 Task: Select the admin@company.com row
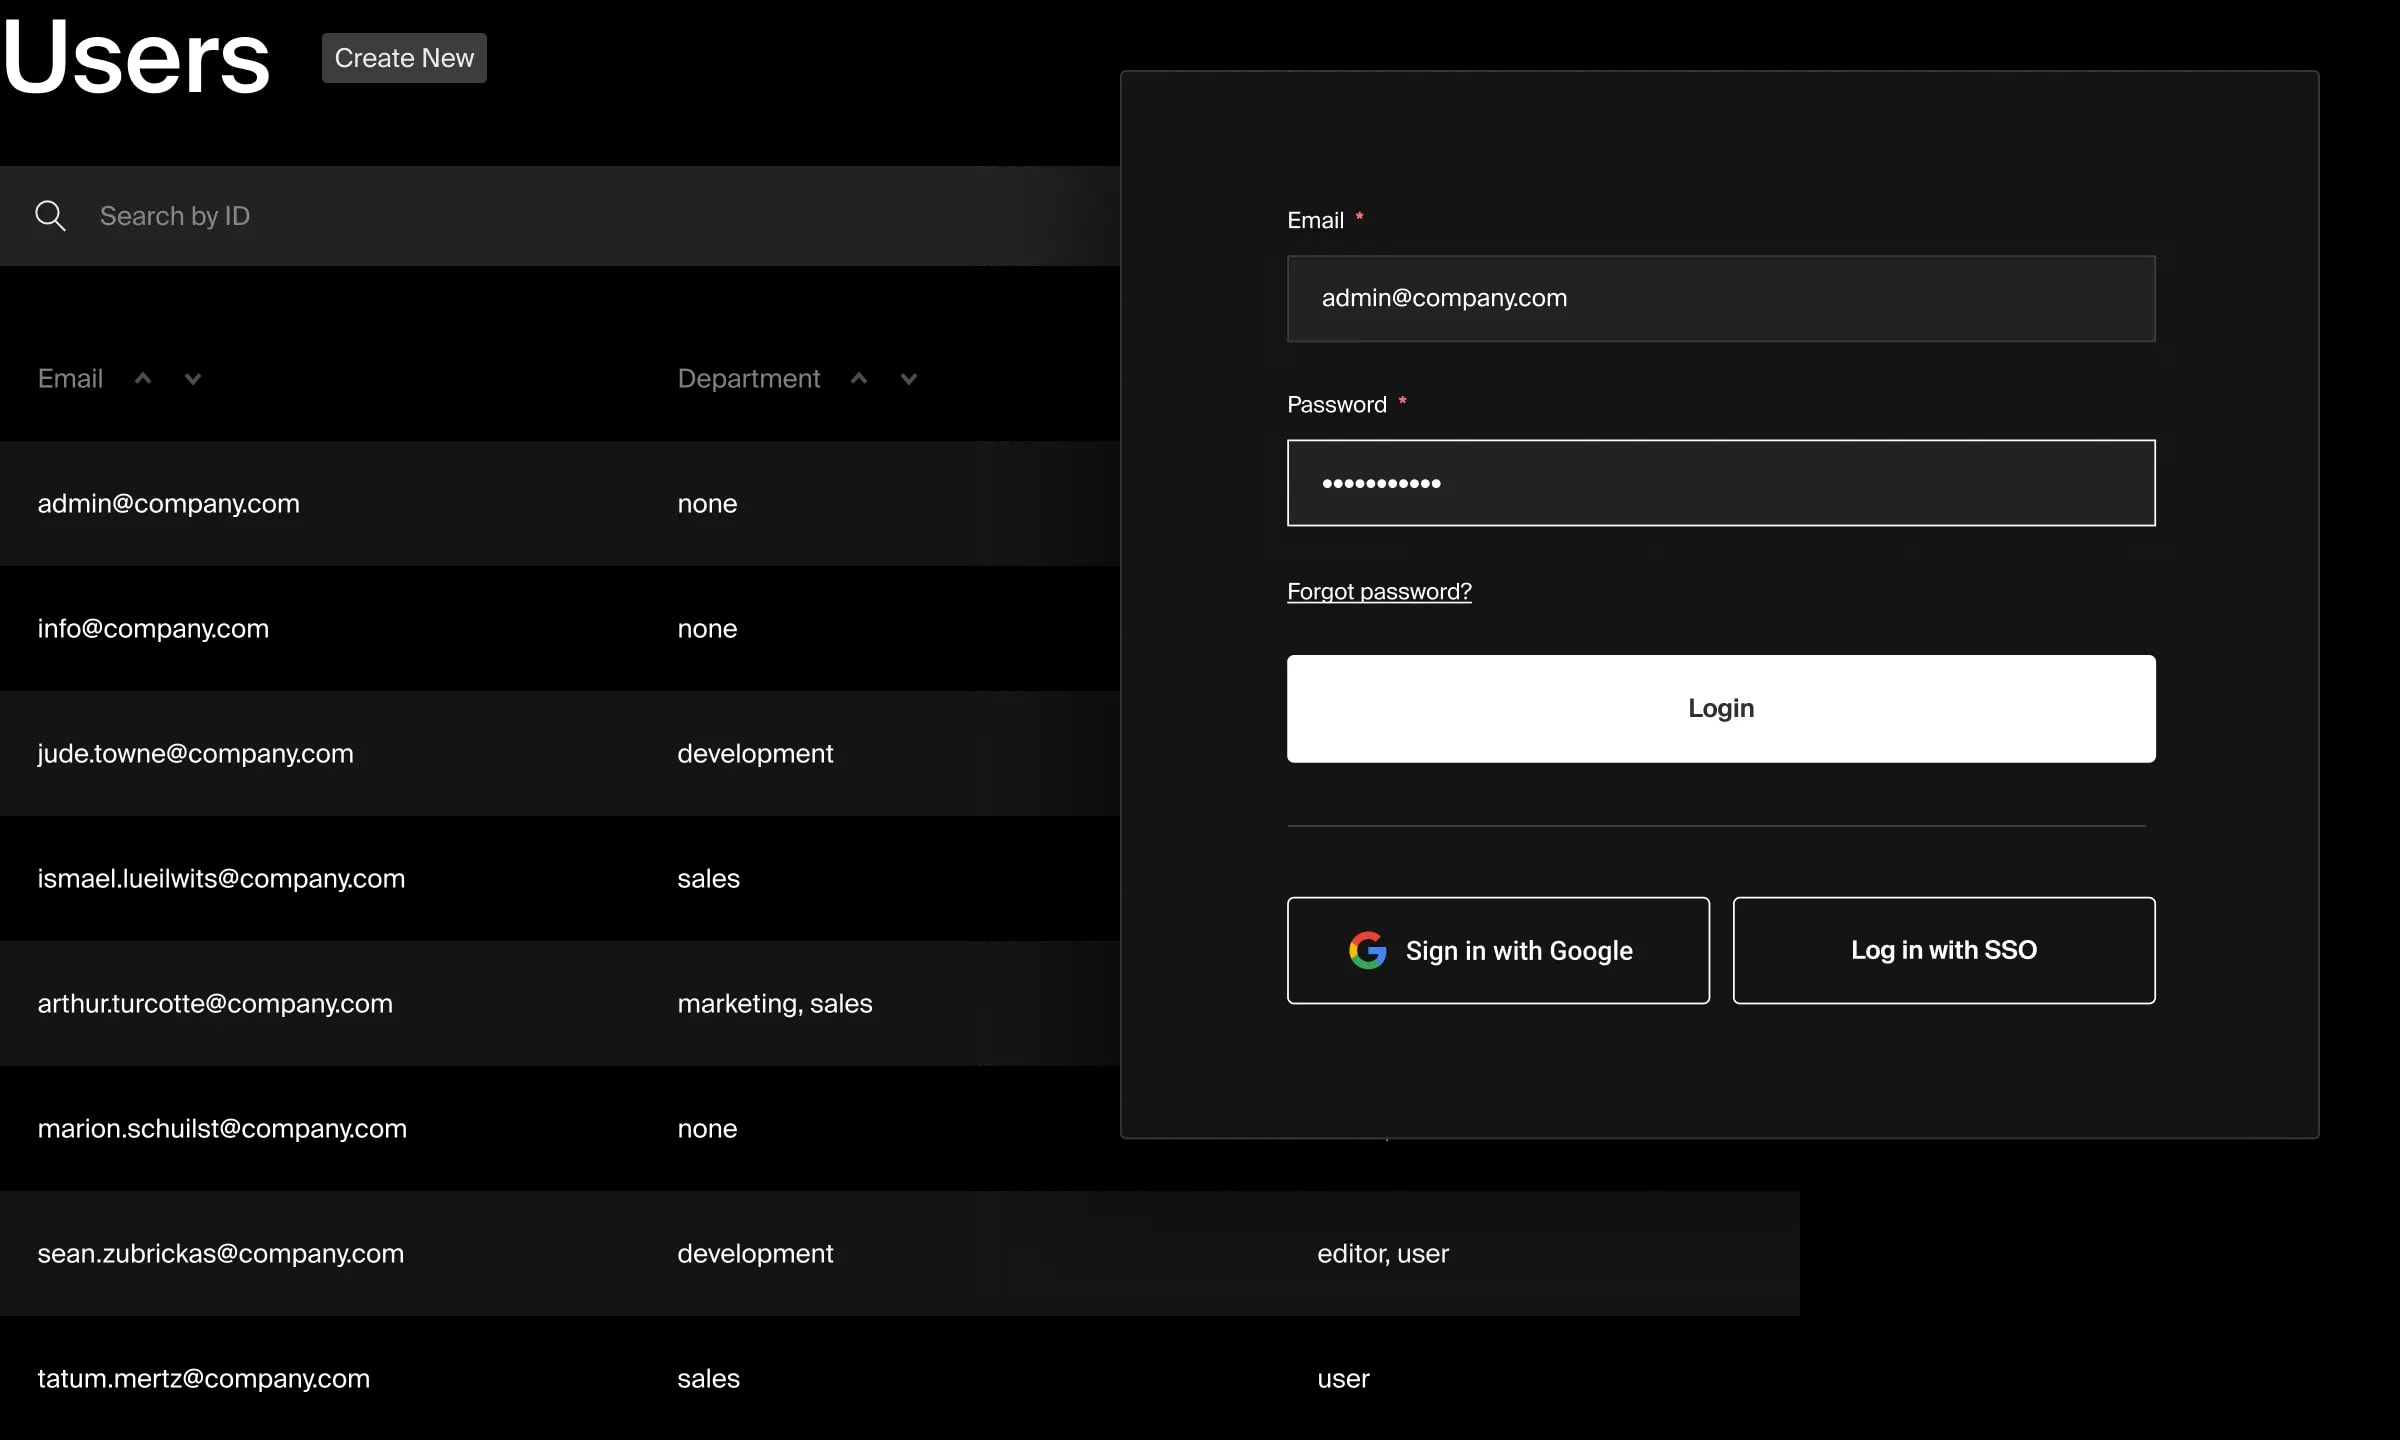click(400, 503)
